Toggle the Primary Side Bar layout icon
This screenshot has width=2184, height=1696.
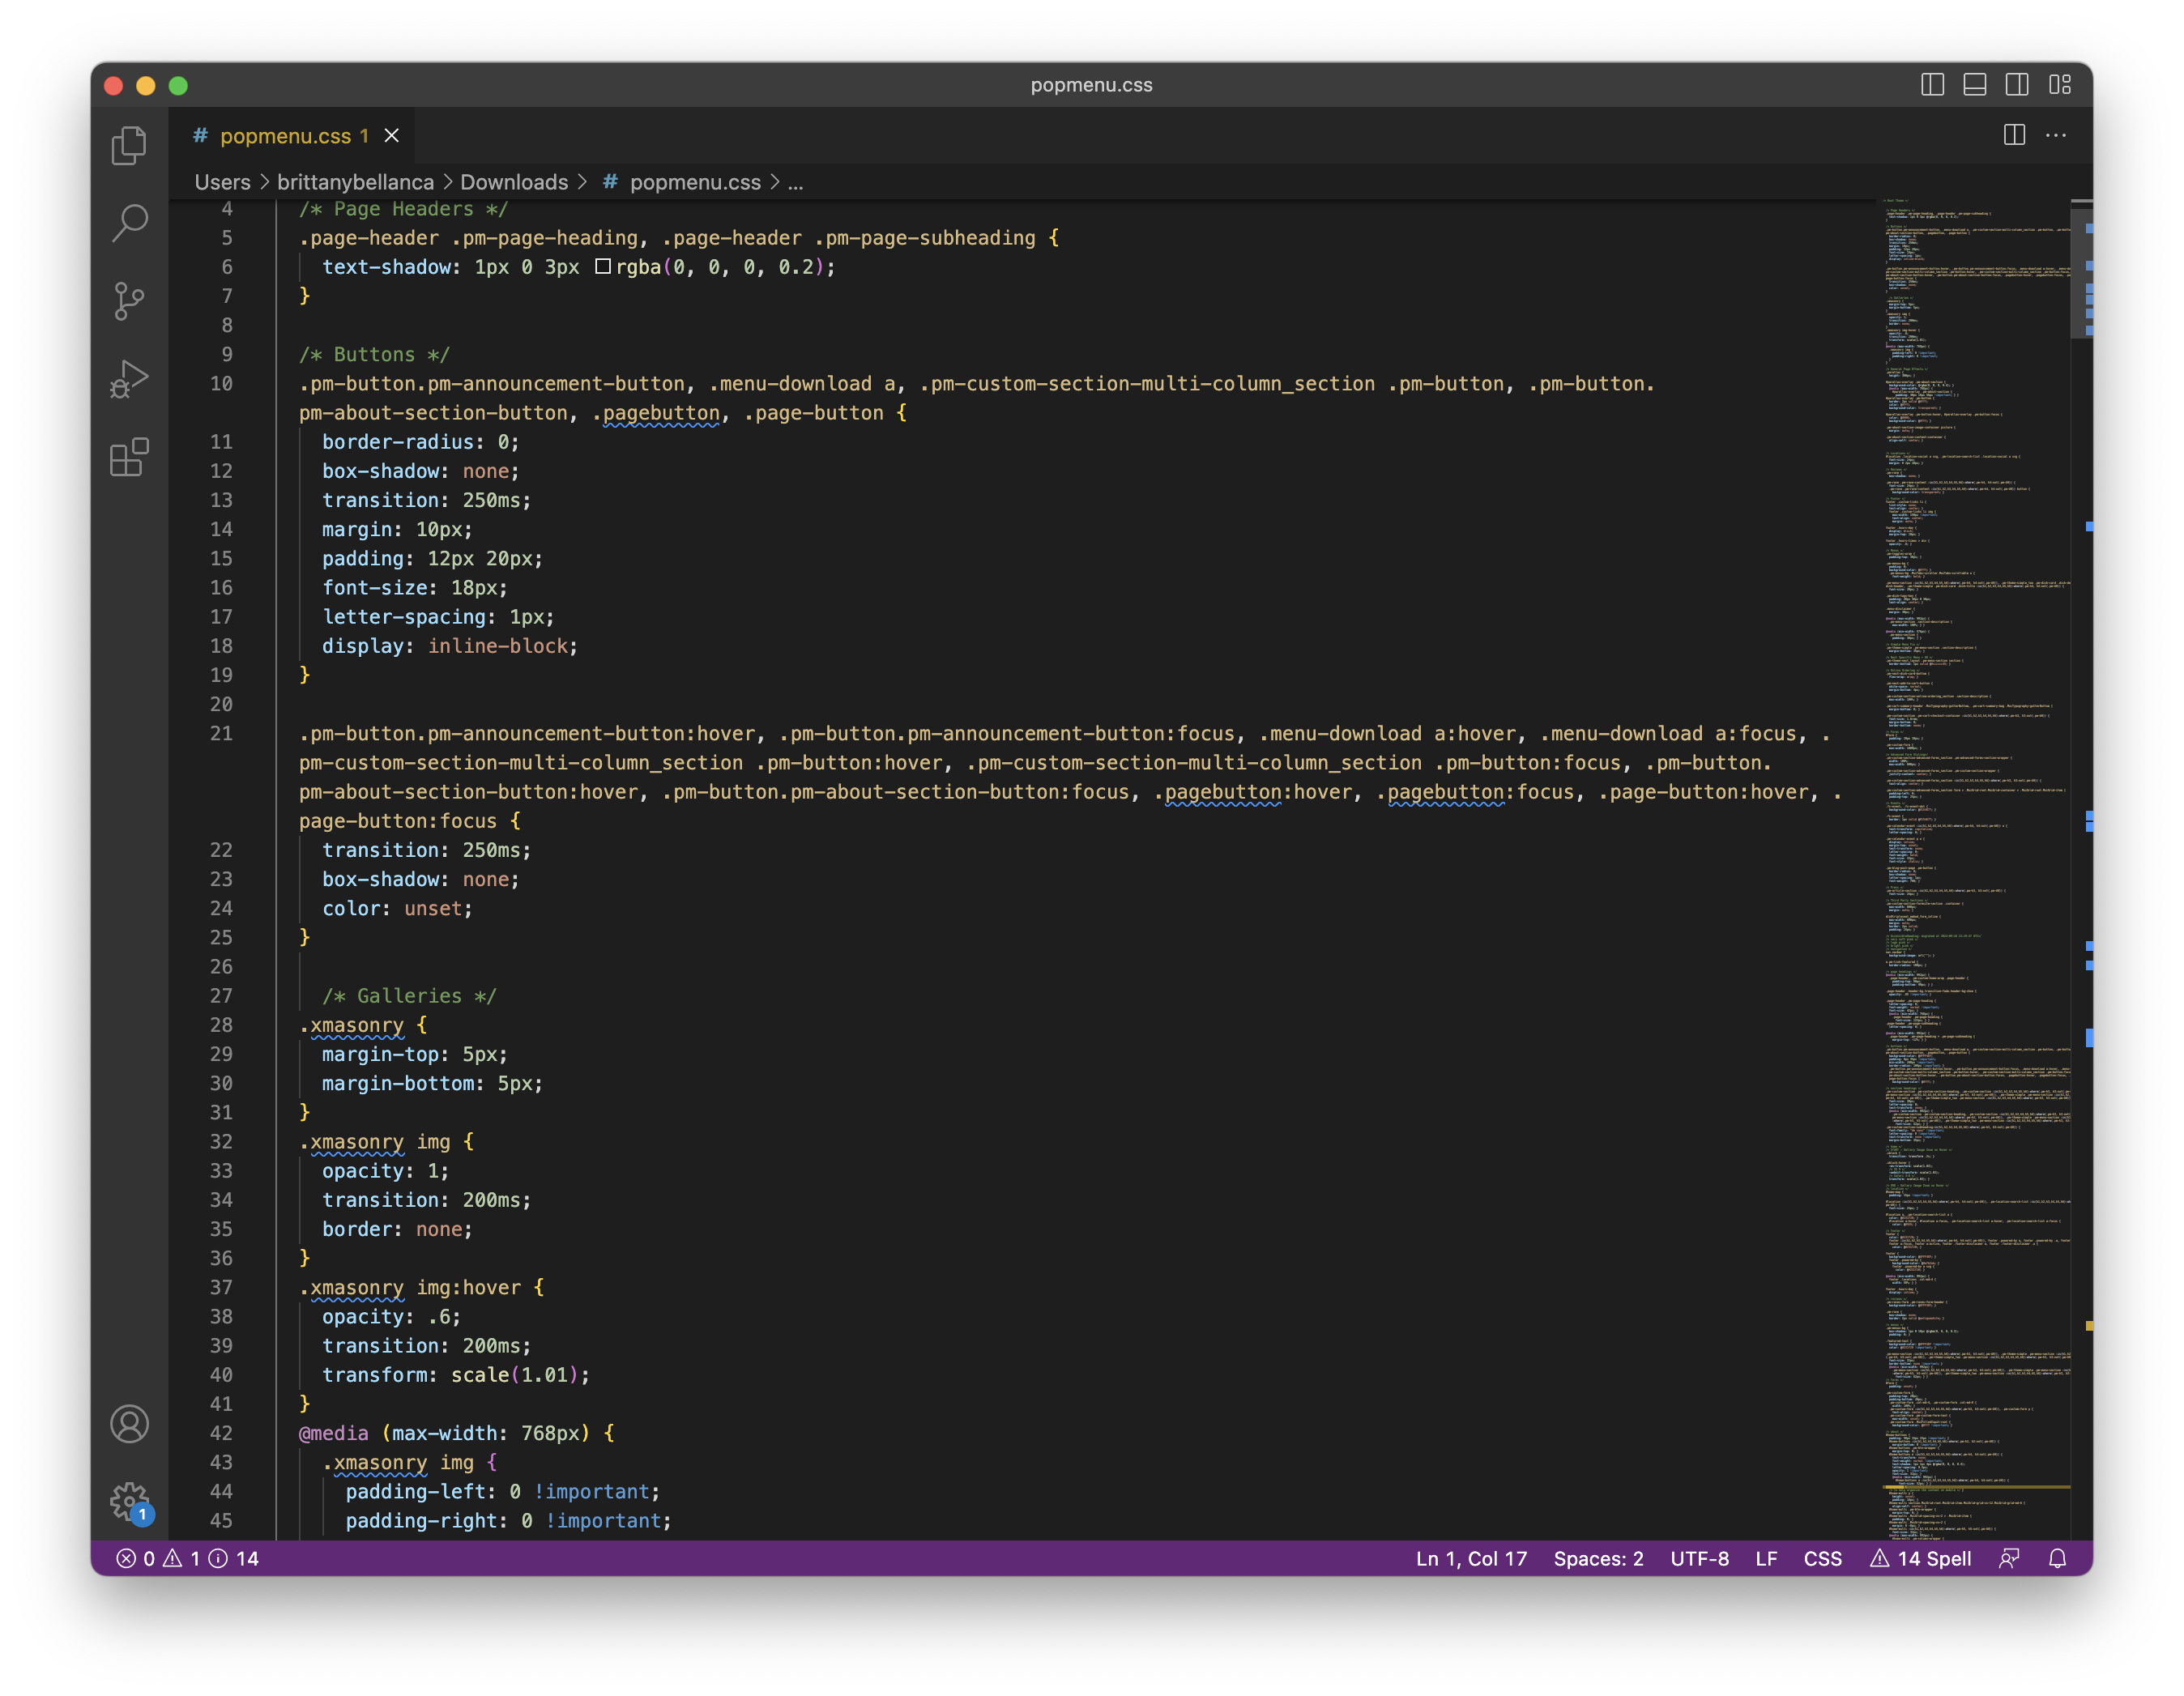(x=1932, y=85)
